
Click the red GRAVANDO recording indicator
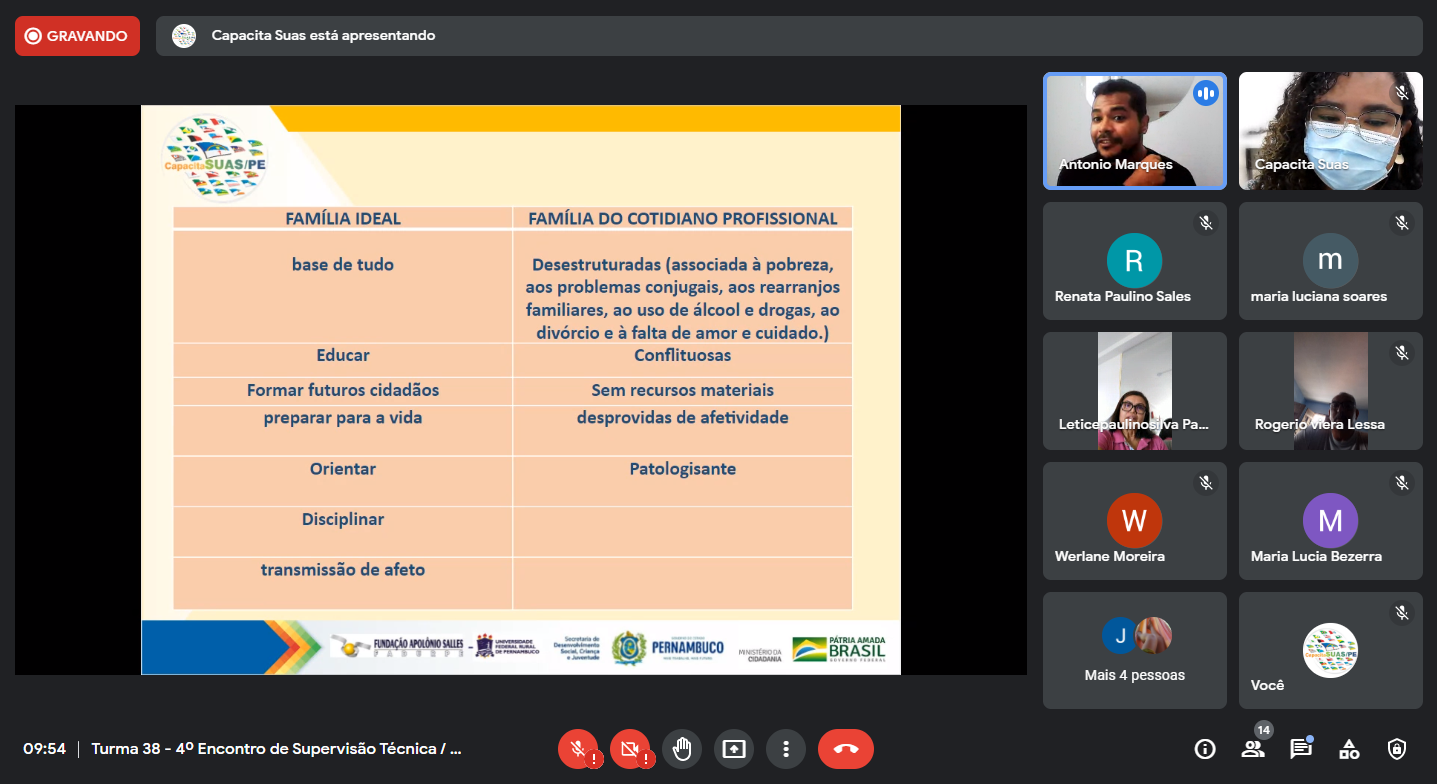(x=77, y=36)
